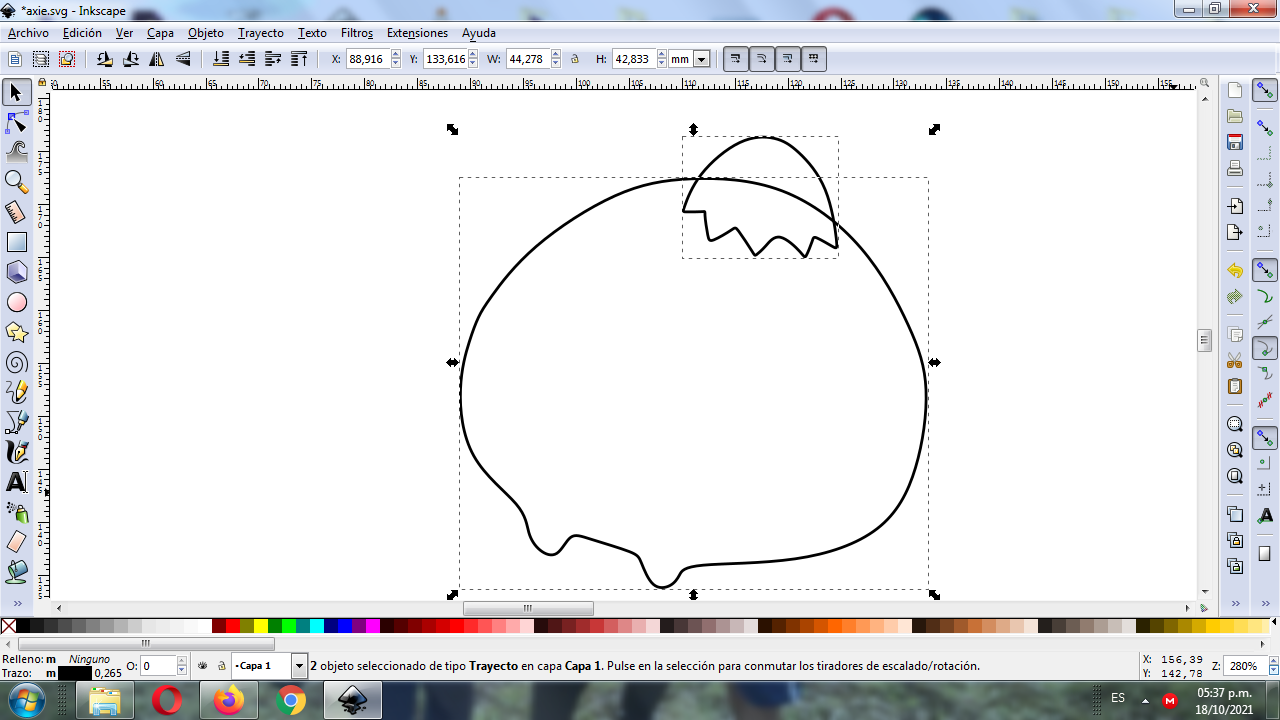Pick the magenta palette swatch
Screen dimensions: 1280x720
click(373, 626)
